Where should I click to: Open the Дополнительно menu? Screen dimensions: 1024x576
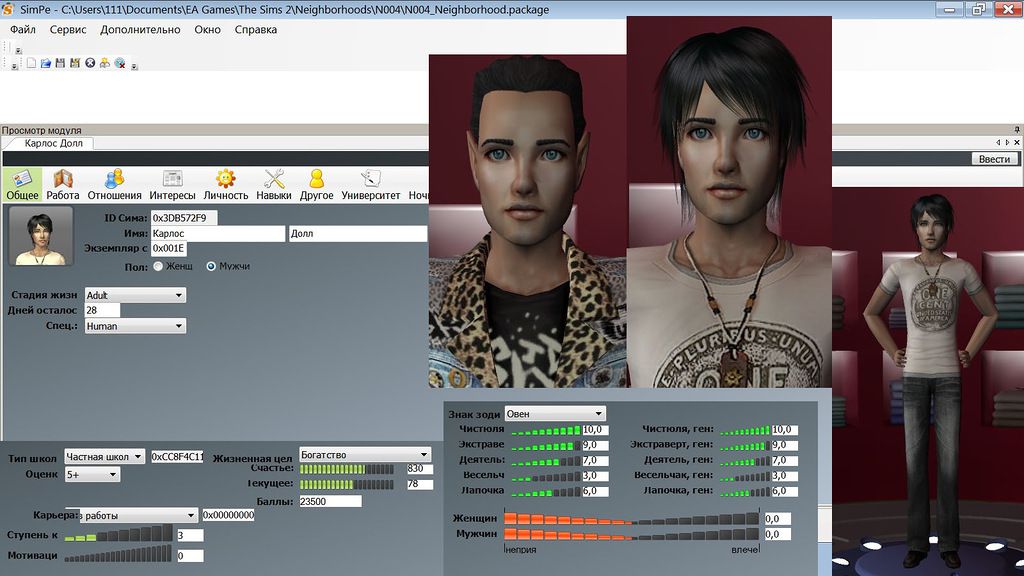tap(140, 29)
